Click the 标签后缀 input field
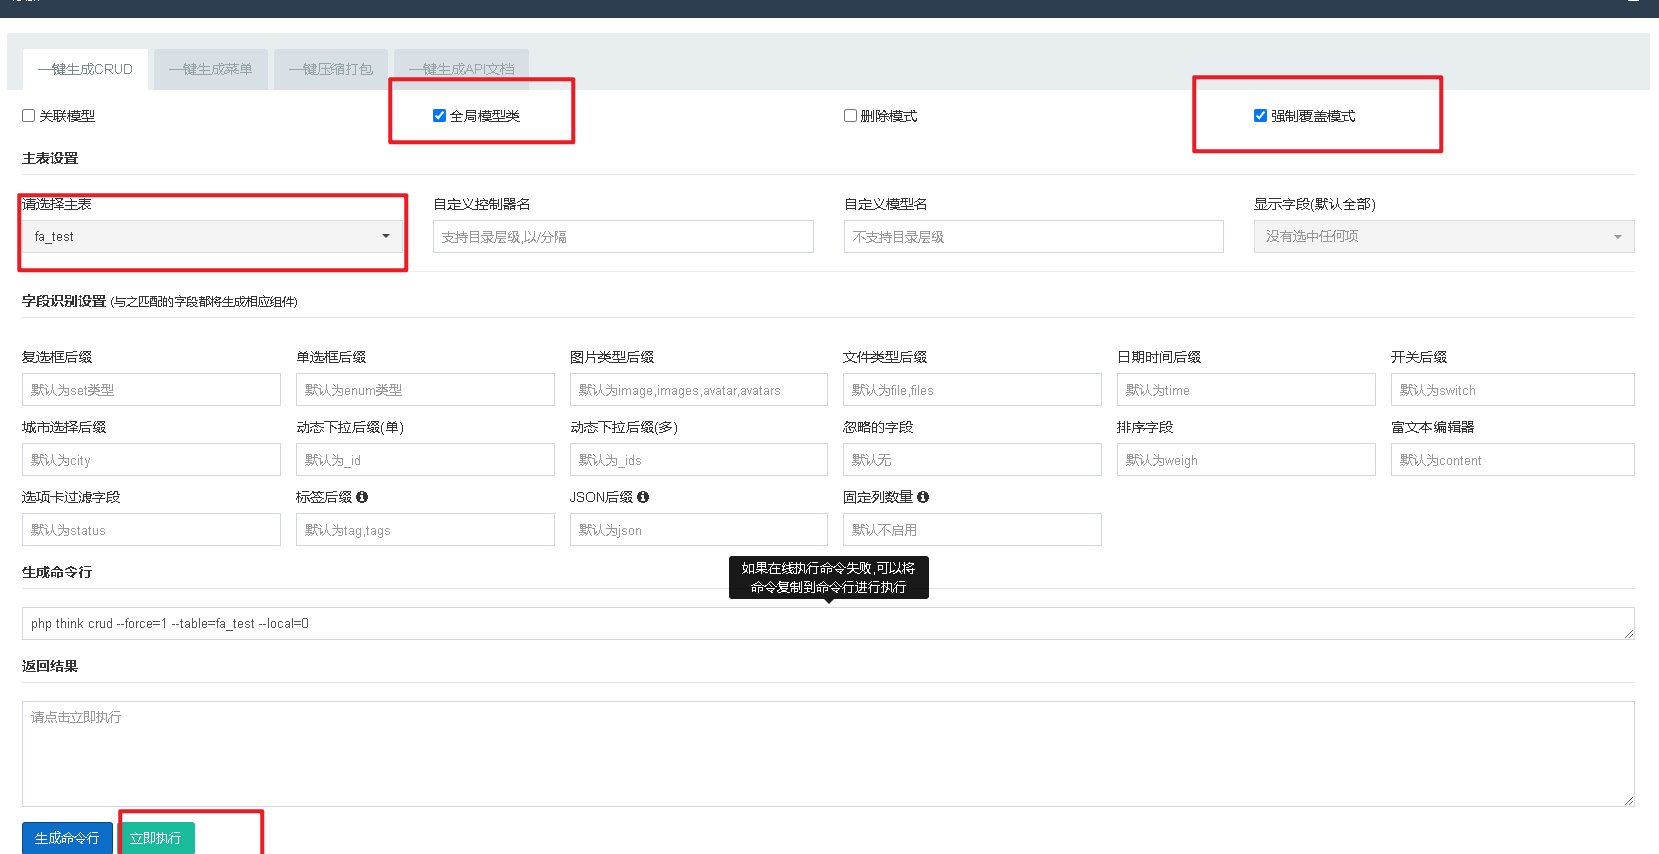The width and height of the screenshot is (1659, 854). pyautogui.click(x=425, y=530)
